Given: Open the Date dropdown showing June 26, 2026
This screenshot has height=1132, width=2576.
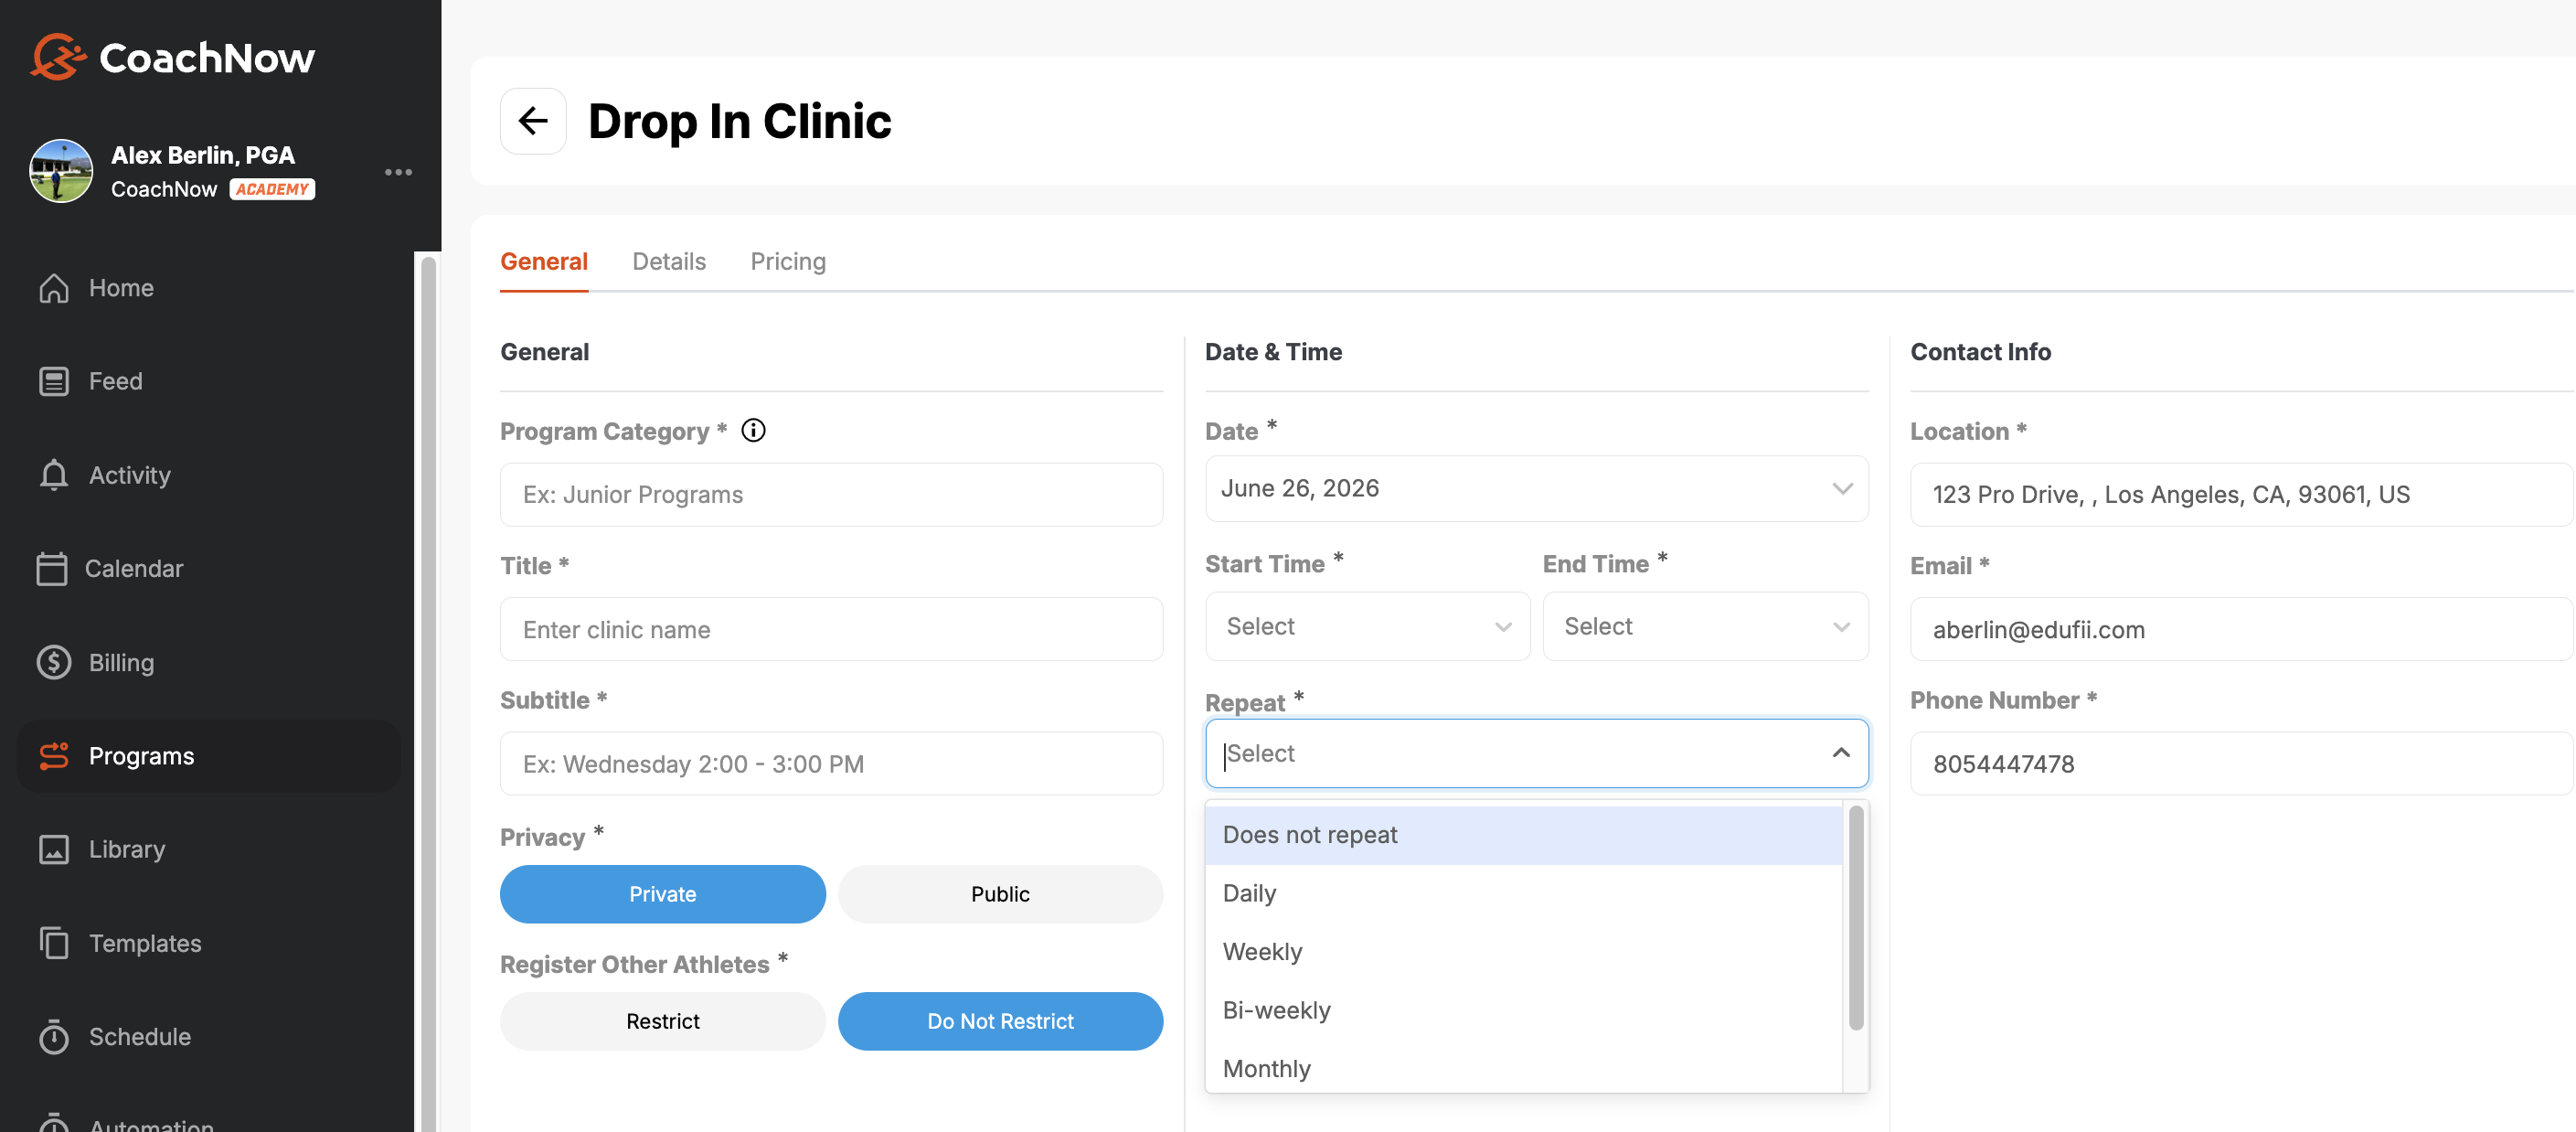Looking at the screenshot, I should point(1536,488).
